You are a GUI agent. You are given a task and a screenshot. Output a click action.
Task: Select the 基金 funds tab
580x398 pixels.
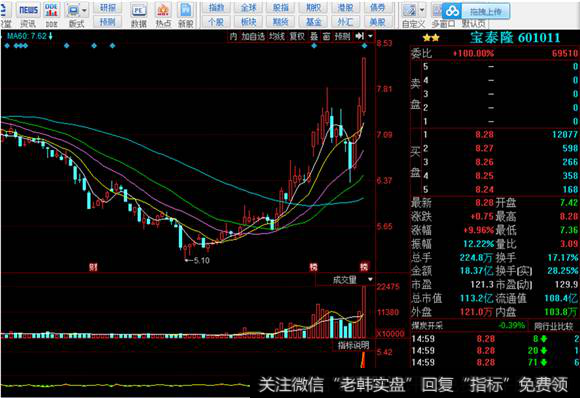(x=314, y=22)
